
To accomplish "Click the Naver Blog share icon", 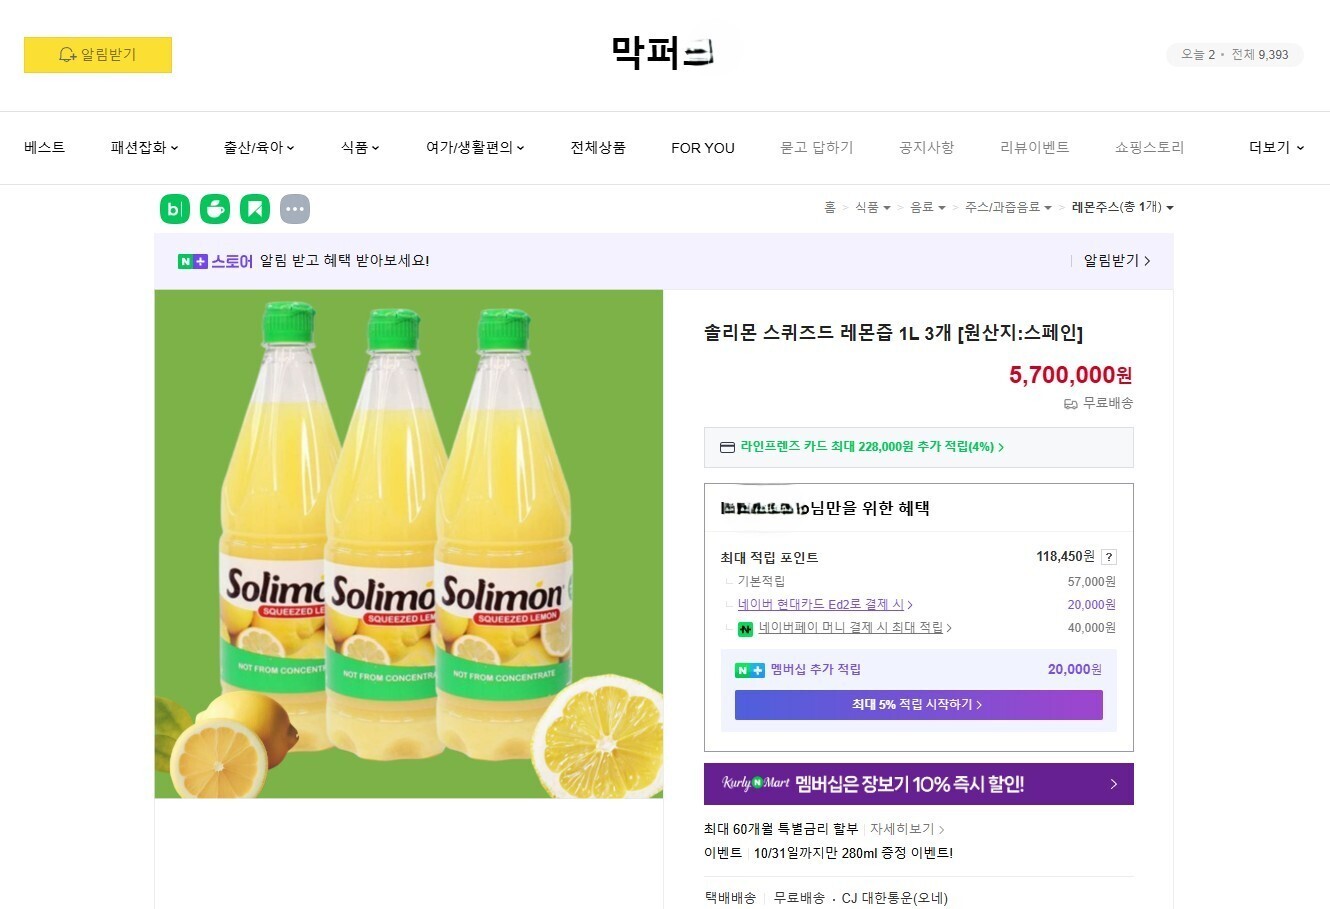I will 175,209.
